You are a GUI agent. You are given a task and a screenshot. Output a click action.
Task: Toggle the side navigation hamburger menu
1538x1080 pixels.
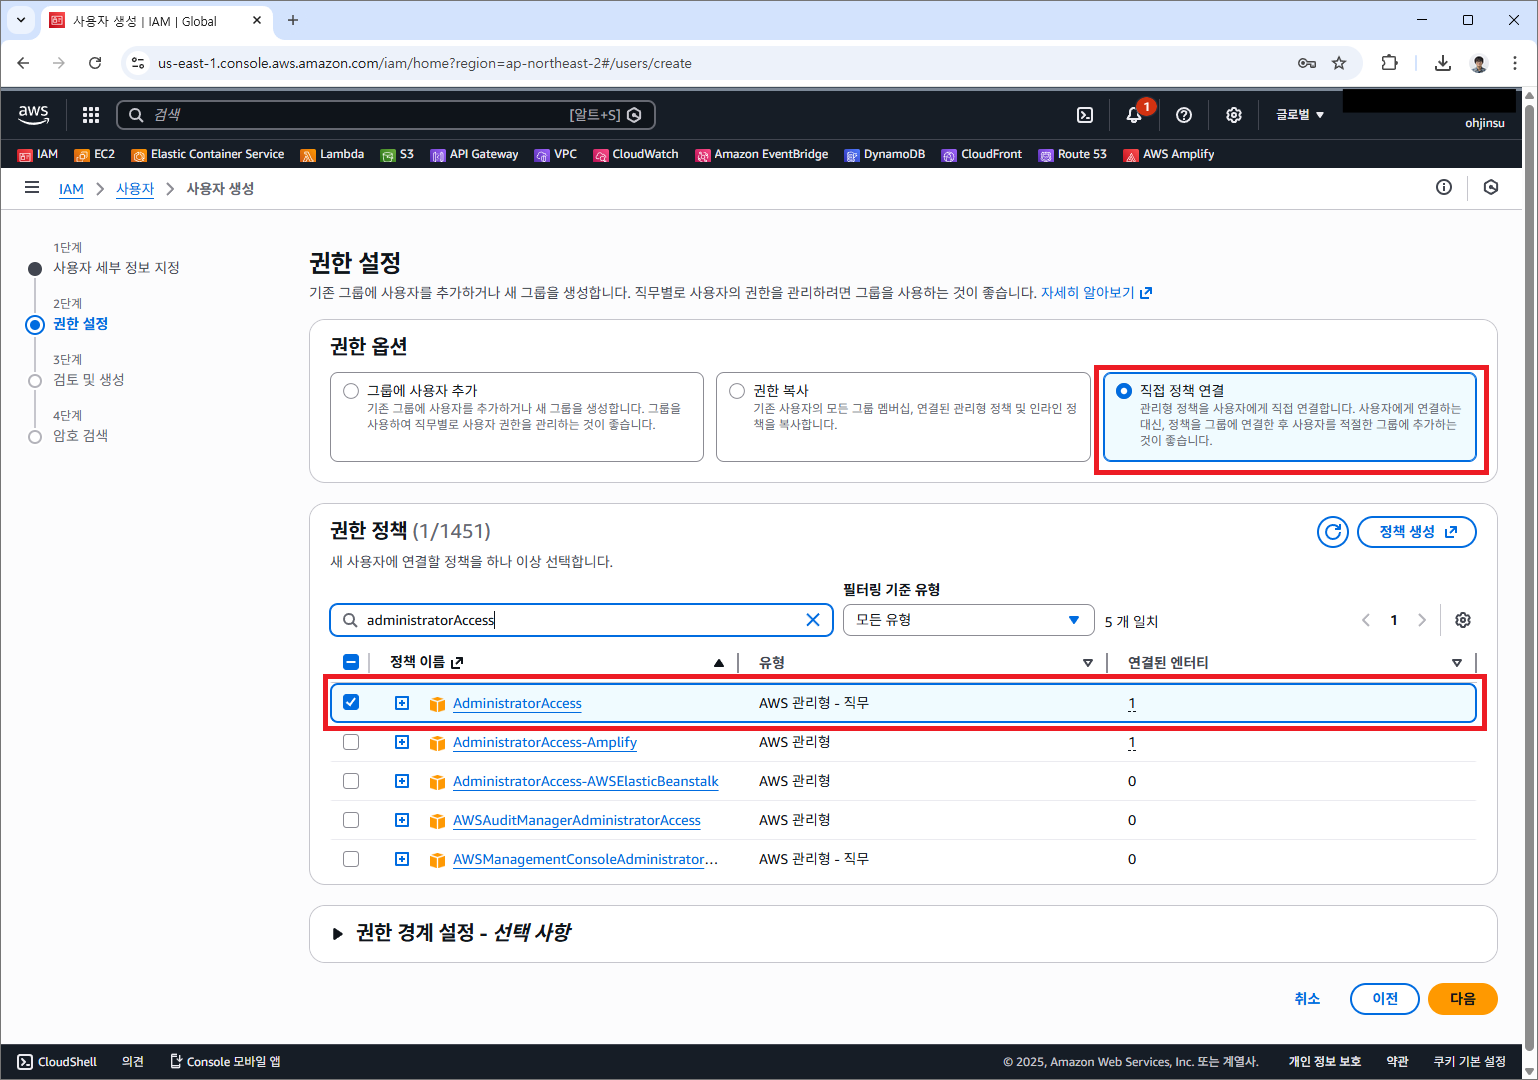32,188
